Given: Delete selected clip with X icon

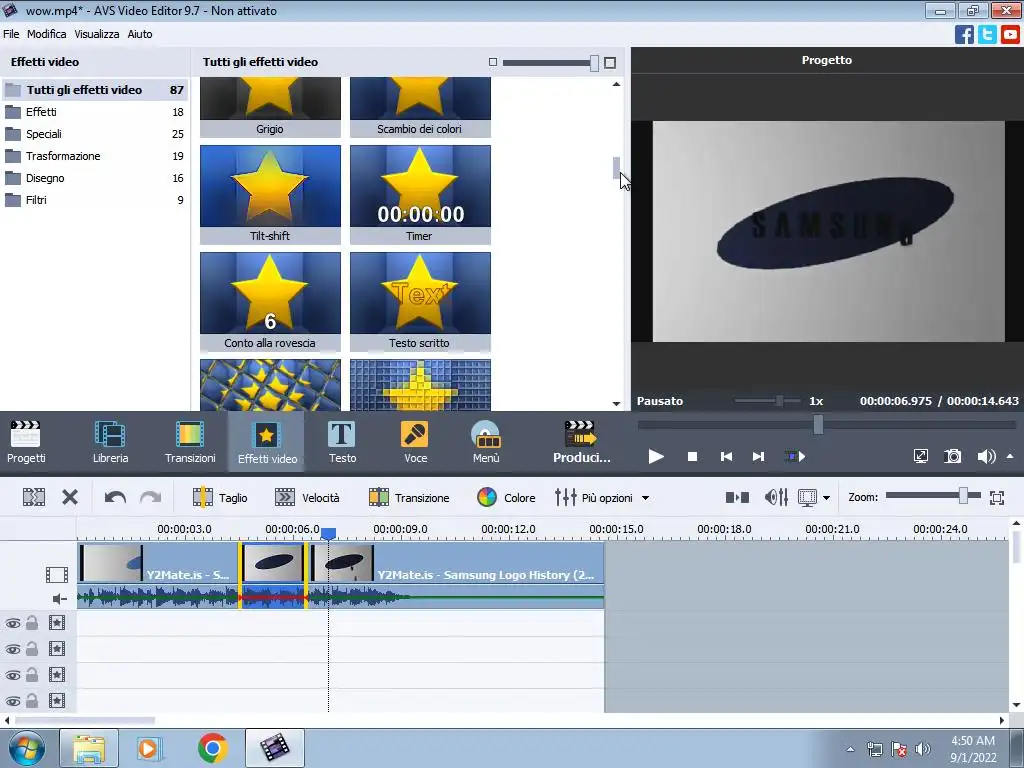Looking at the screenshot, I should pyautogui.click(x=70, y=498).
